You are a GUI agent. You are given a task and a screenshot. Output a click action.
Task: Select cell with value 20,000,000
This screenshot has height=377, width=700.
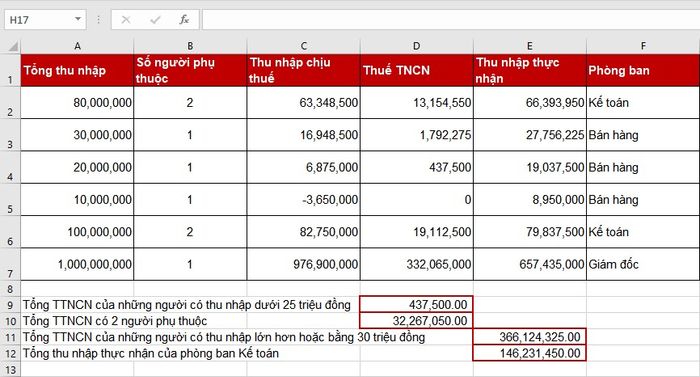pyautogui.click(x=77, y=168)
